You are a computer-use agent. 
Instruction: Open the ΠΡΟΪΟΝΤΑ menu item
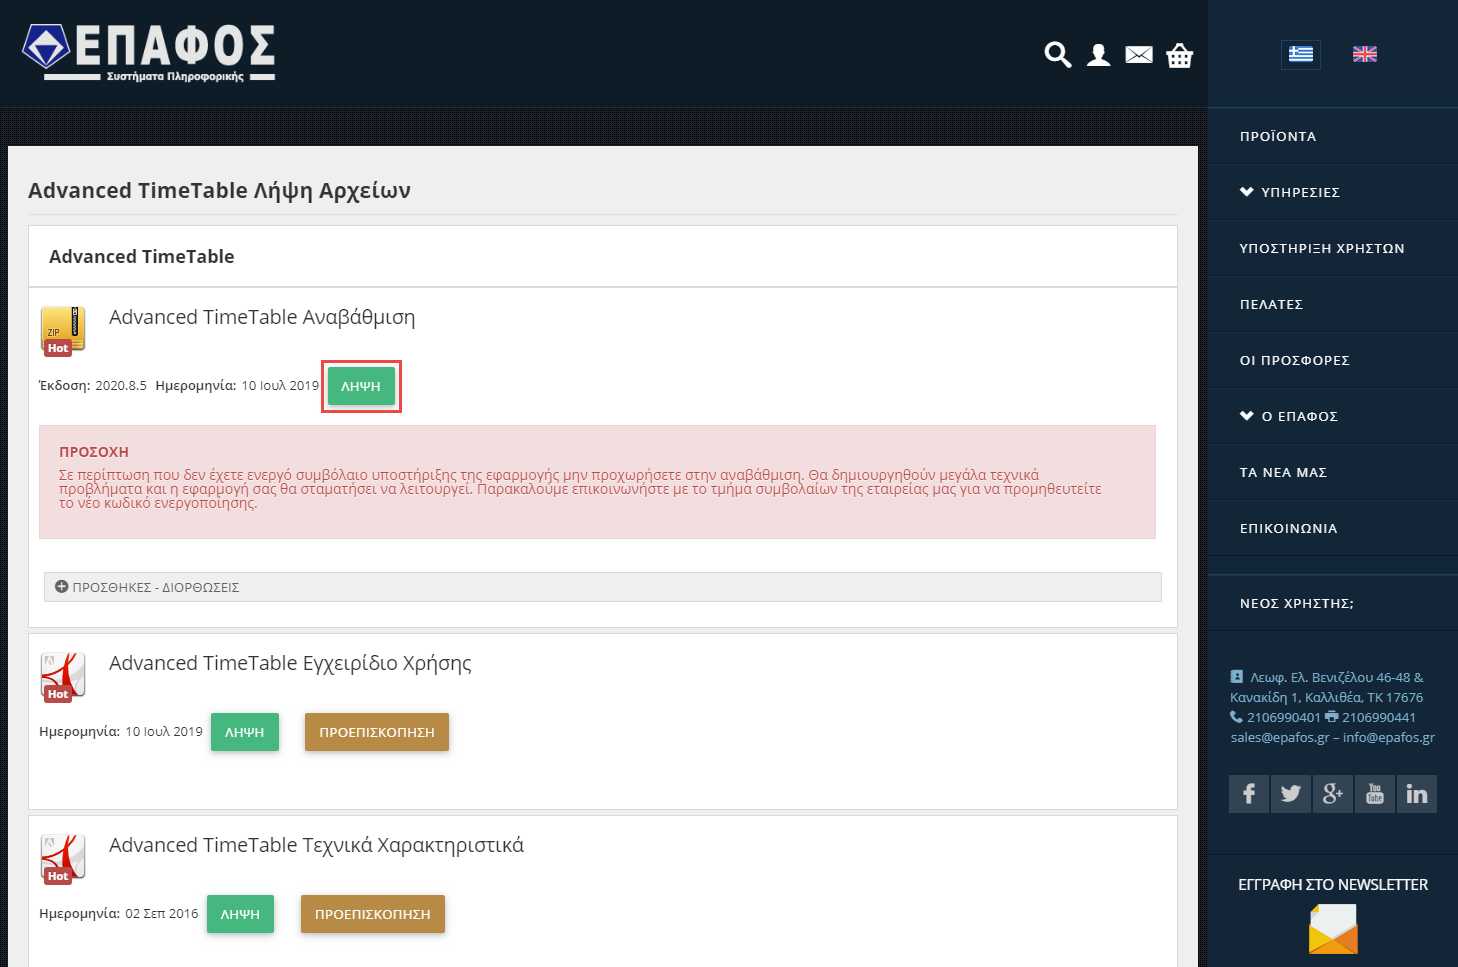1278,136
